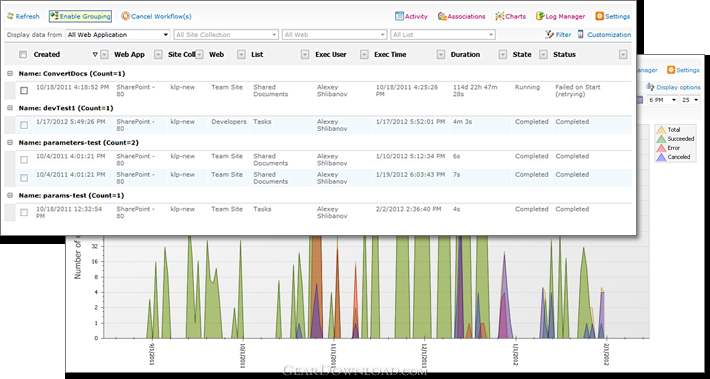Click the Refresh icon
This screenshot has height=379, width=710.
[10, 16]
